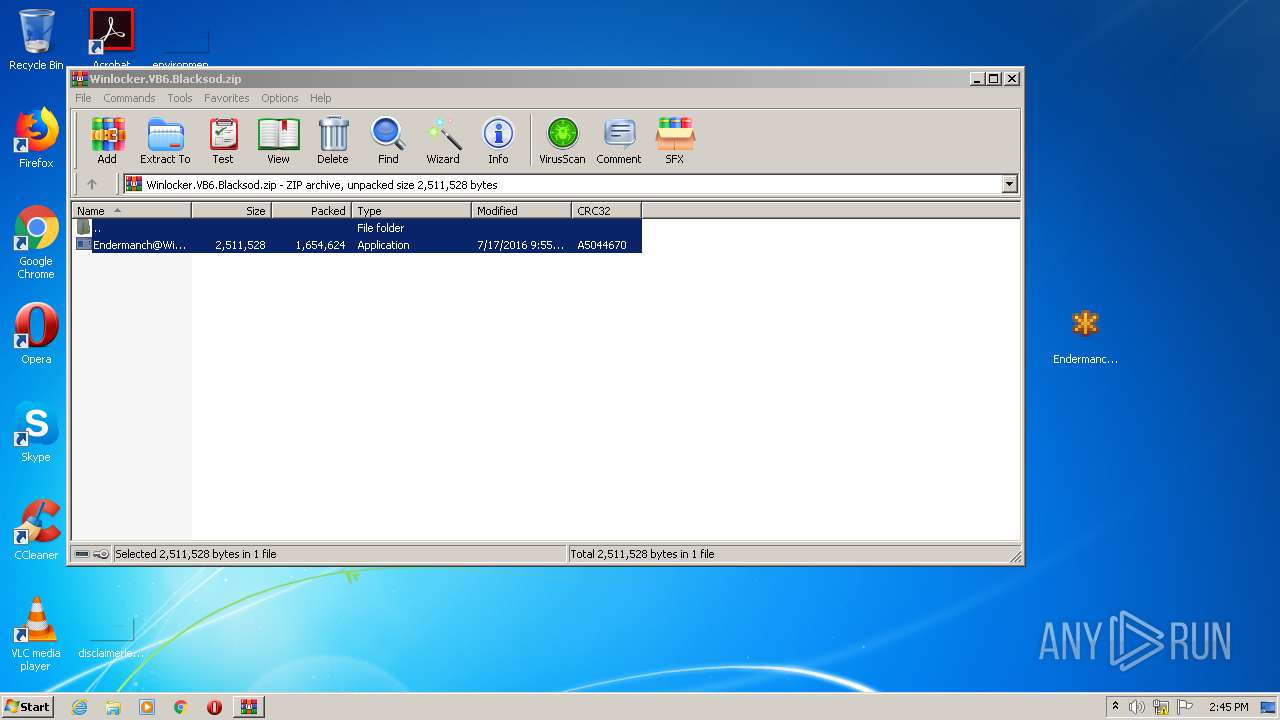Click the key password icon in status bar
The height and width of the screenshot is (720, 1280).
[101, 553]
